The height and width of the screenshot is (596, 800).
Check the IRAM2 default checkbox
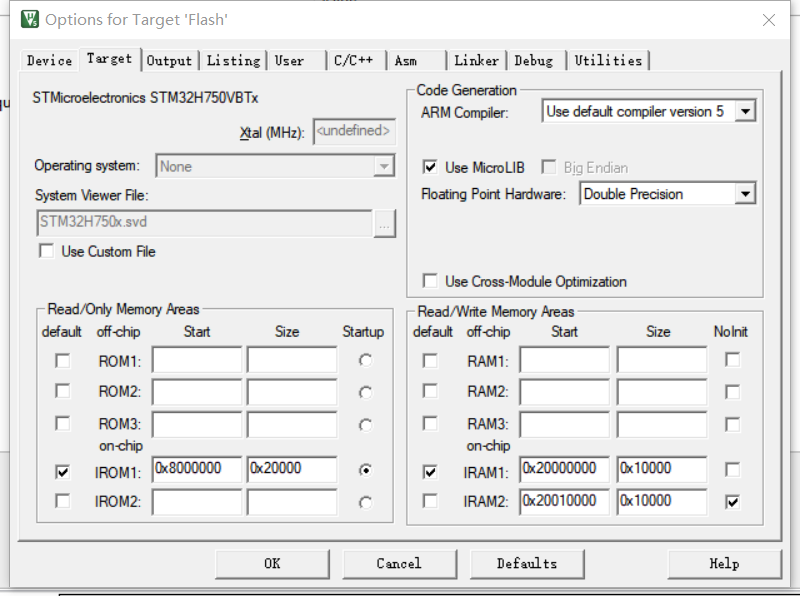(x=430, y=501)
